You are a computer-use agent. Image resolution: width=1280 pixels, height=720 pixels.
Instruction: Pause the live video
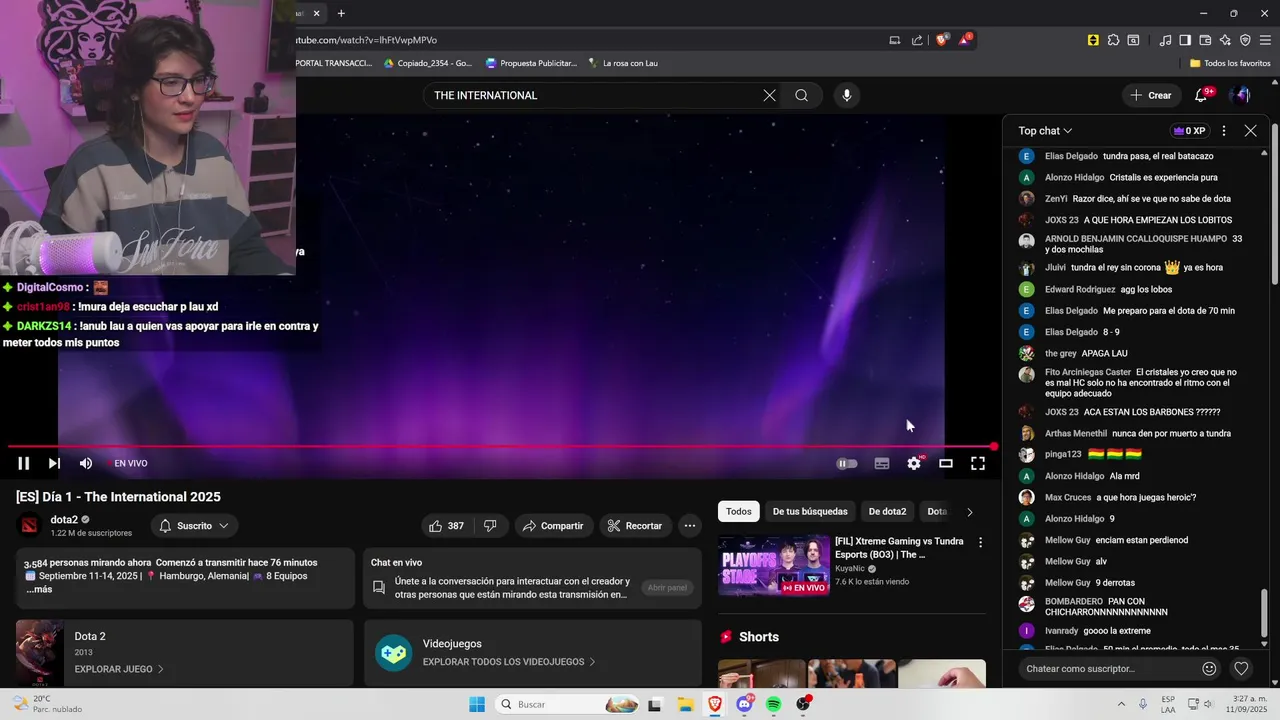(x=23, y=463)
